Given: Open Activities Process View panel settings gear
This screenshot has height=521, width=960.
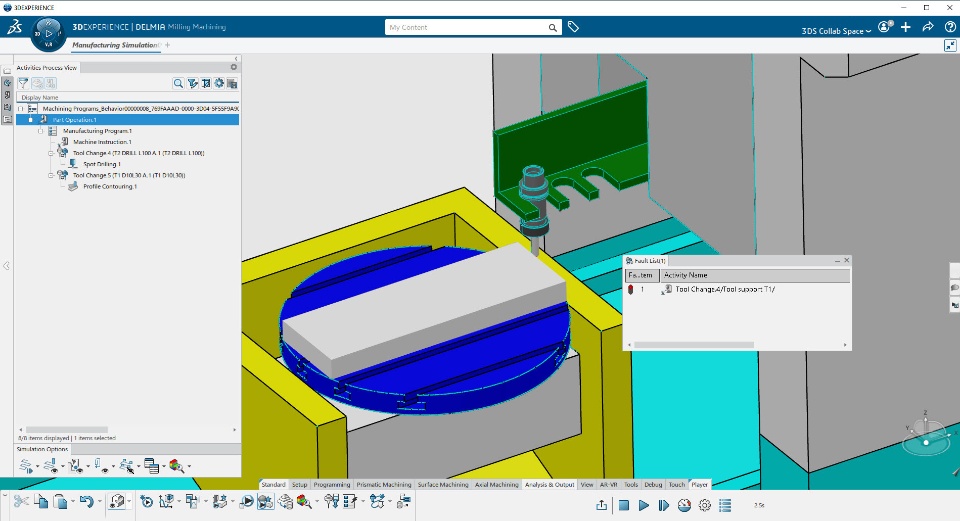Looking at the screenshot, I should pyautogui.click(x=233, y=67).
